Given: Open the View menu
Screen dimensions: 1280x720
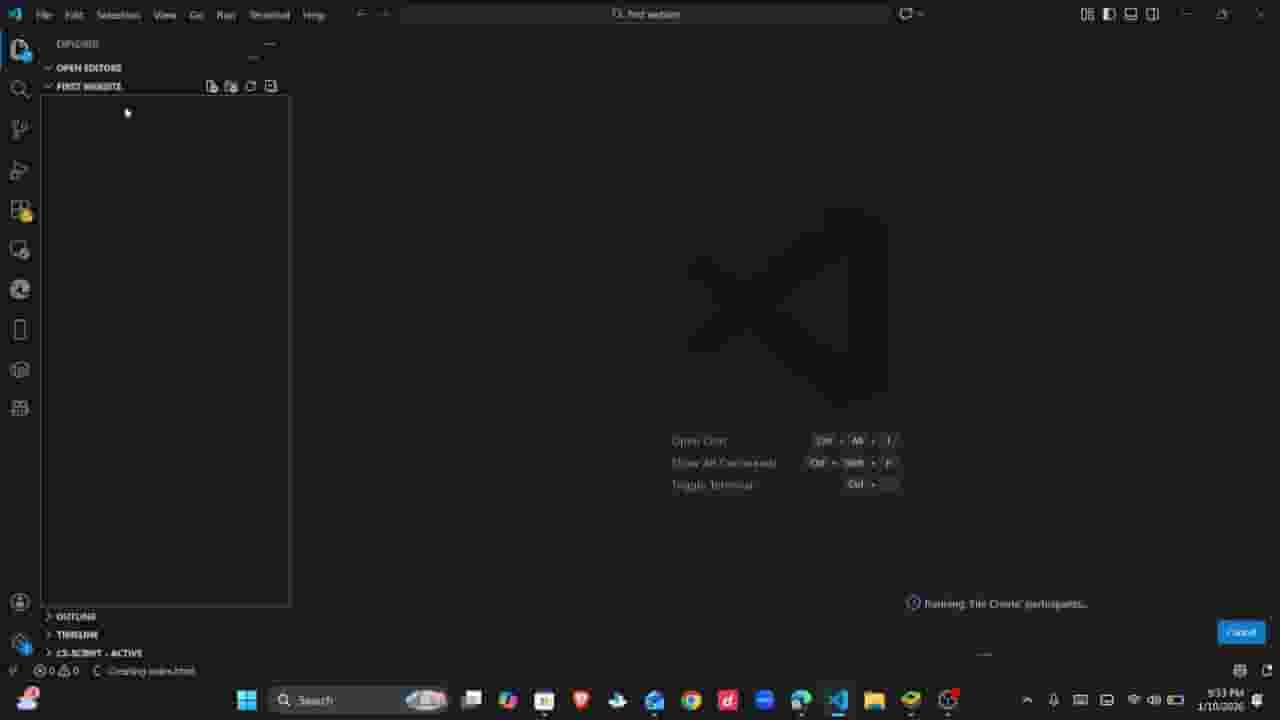Looking at the screenshot, I should point(165,15).
